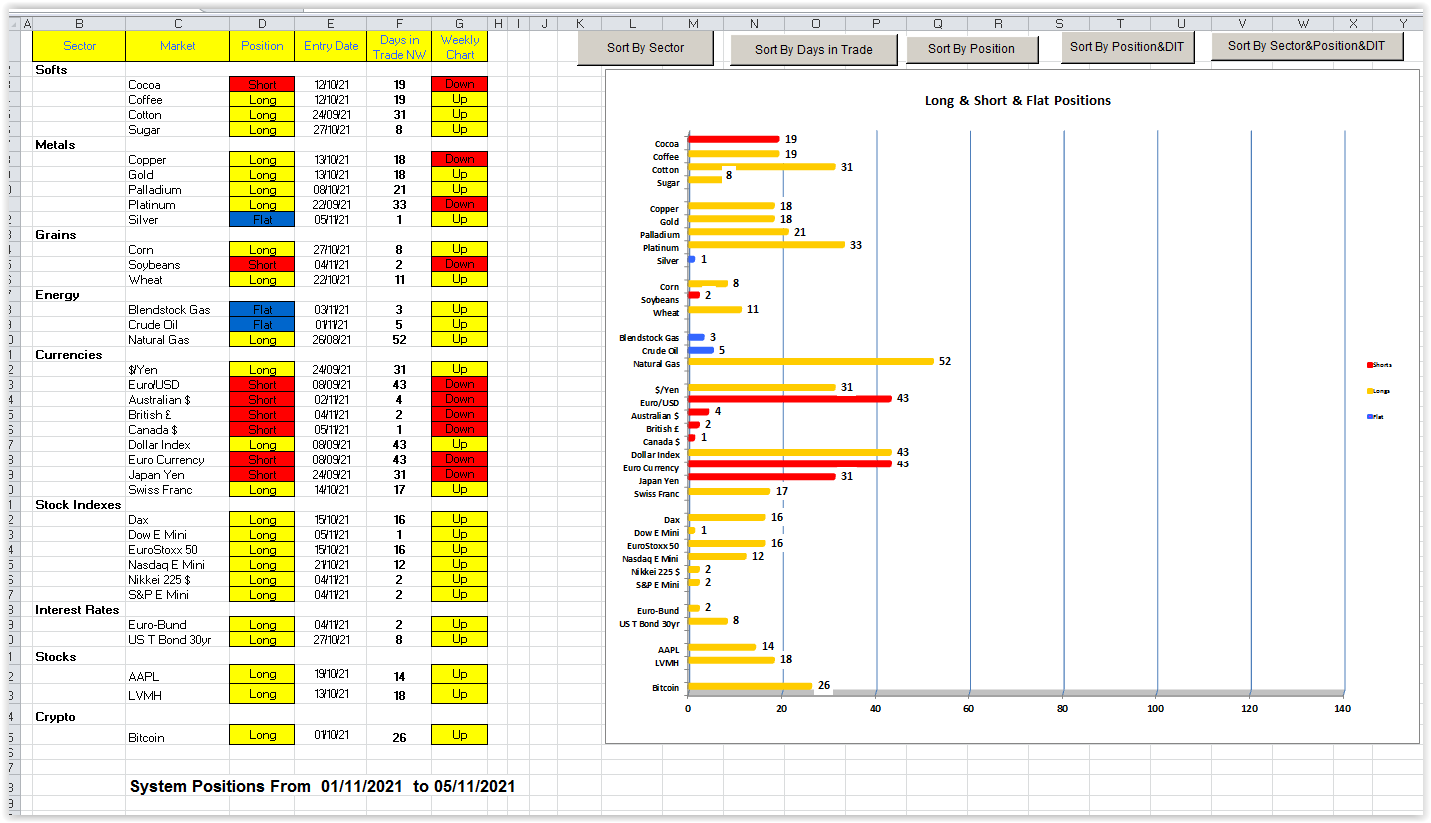Click the Bitcoin bar in chart
This screenshot has height=823, width=1431.
(x=750, y=686)
